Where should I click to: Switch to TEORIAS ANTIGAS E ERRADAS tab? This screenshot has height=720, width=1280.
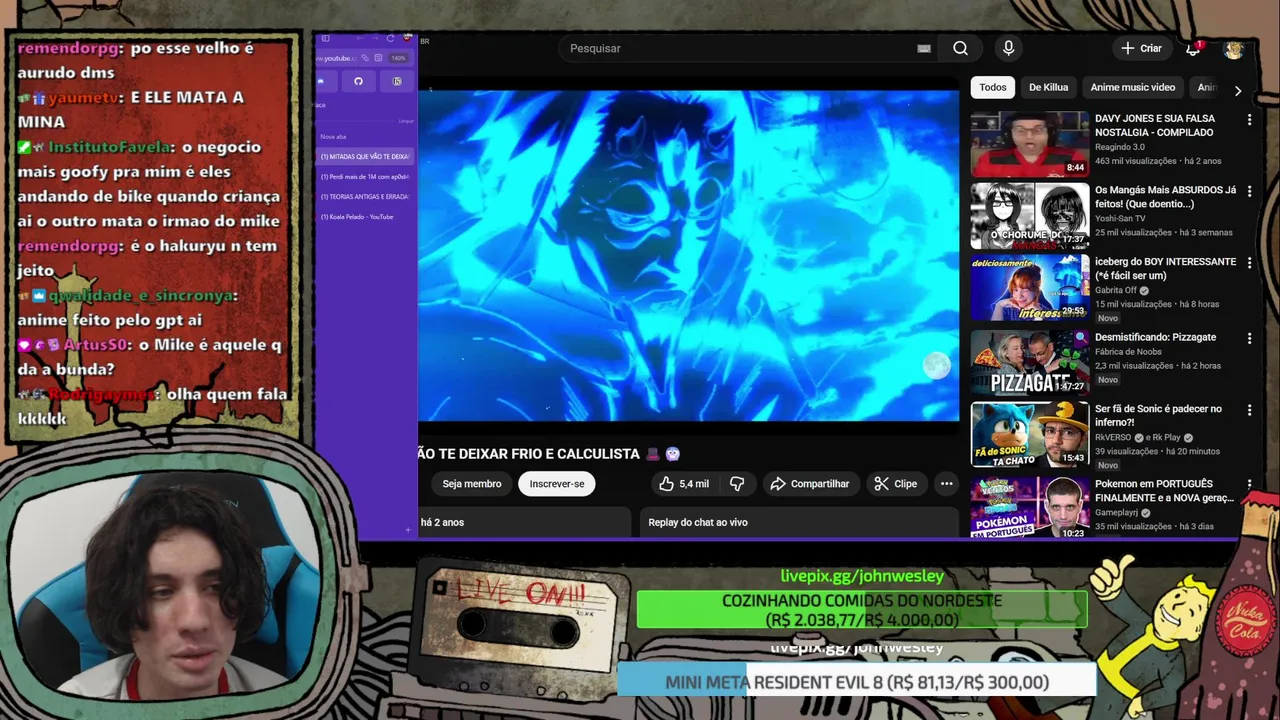coord(364,197)
